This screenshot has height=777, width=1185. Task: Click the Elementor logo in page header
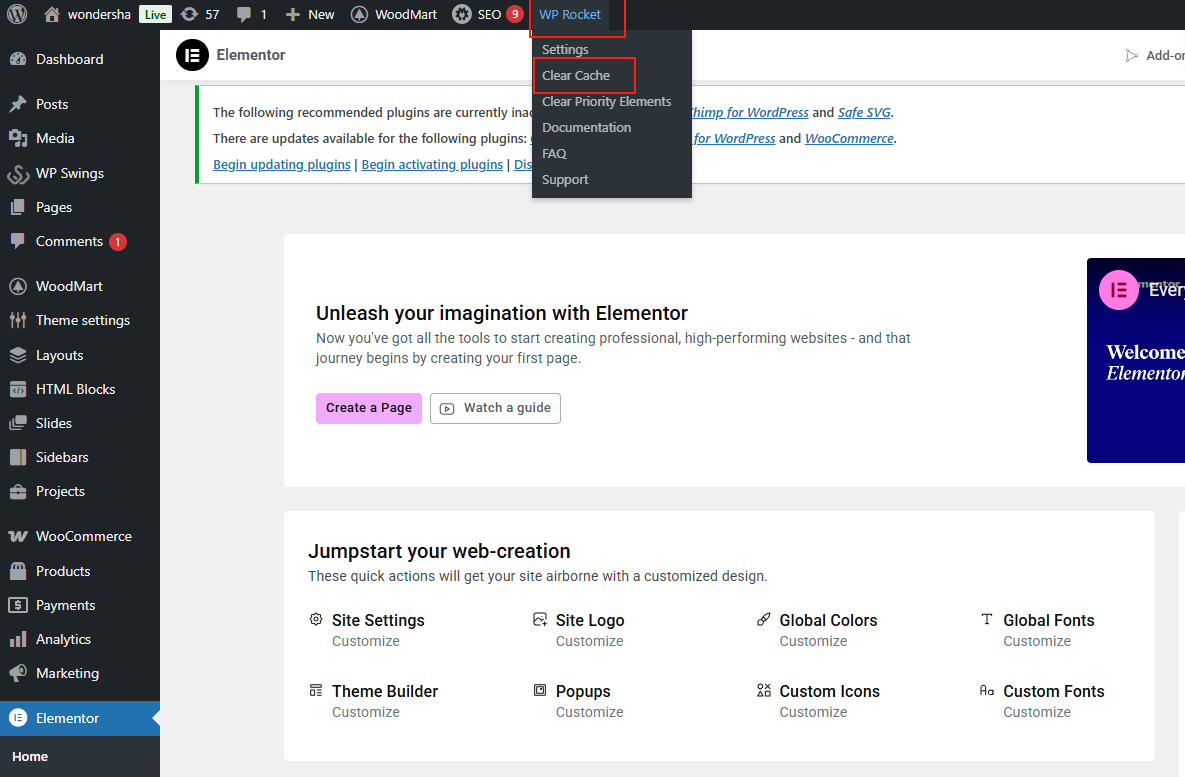[192, 55]
